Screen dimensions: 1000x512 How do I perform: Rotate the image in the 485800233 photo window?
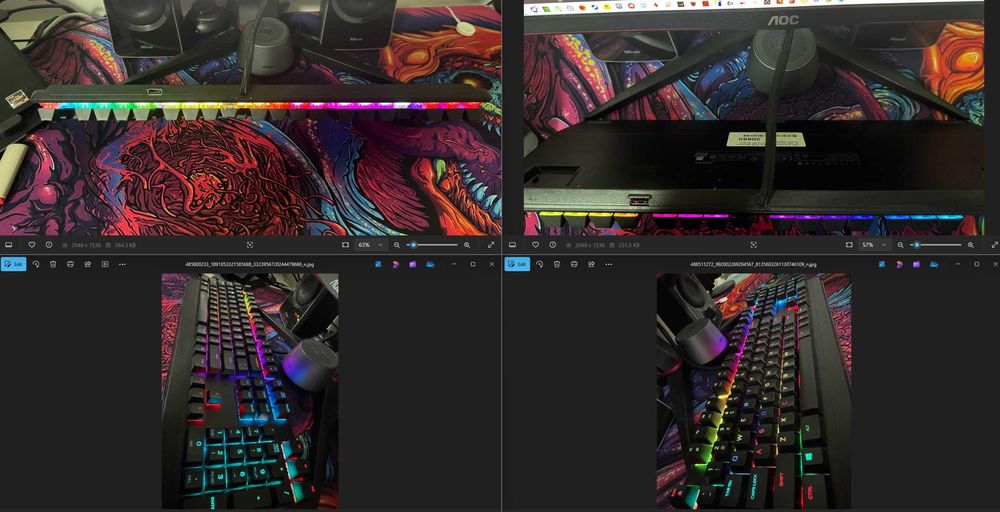coord(36,264)
